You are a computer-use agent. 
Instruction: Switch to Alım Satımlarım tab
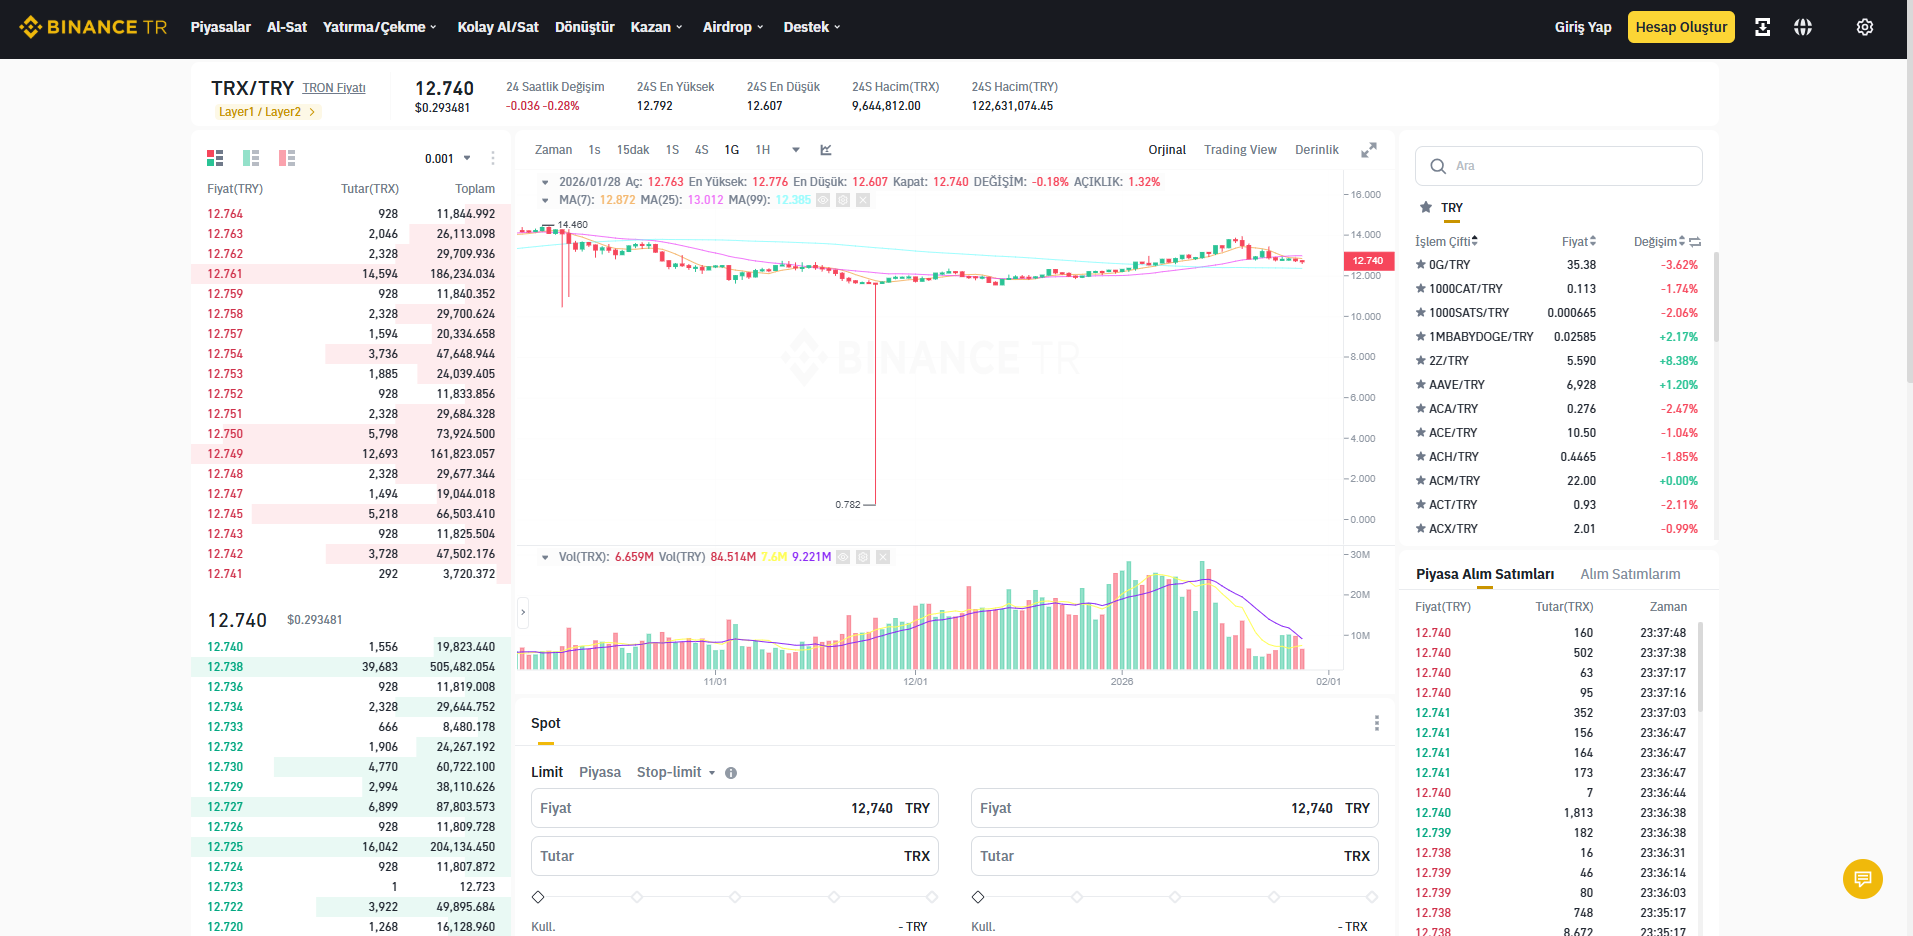[1630, 574]
